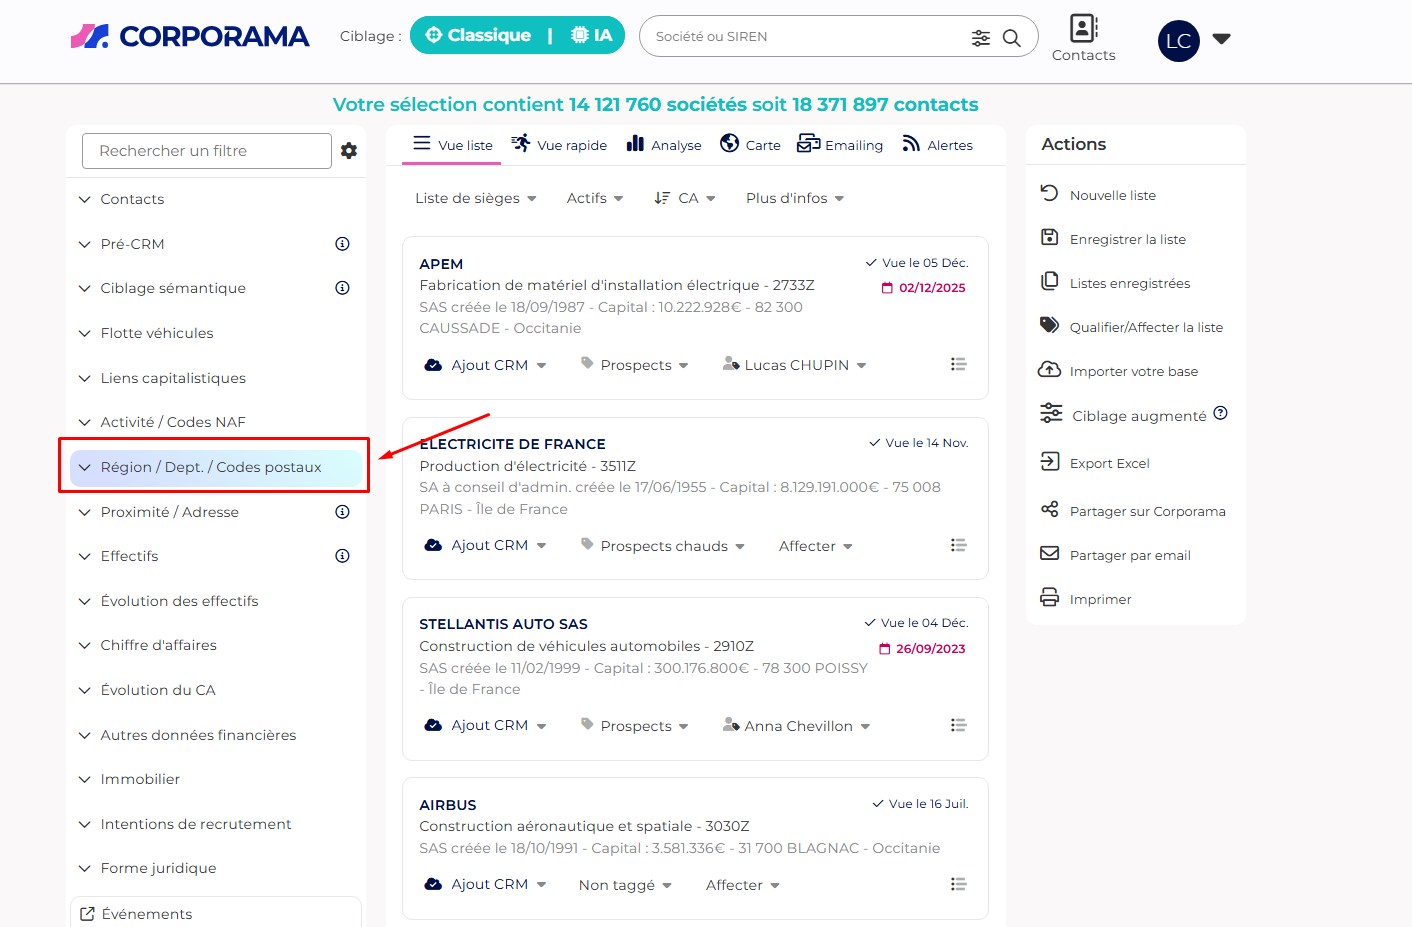Open the Actifs status dropdown

pos(594,198)
